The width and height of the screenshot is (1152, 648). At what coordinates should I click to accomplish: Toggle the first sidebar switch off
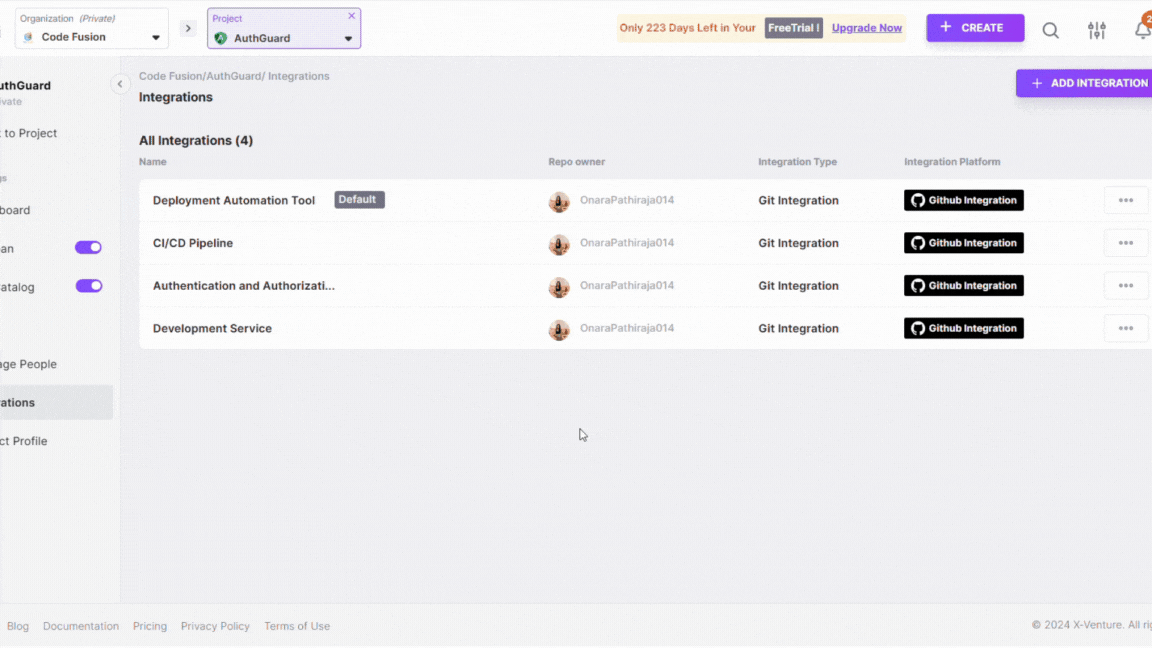point(88,248)
